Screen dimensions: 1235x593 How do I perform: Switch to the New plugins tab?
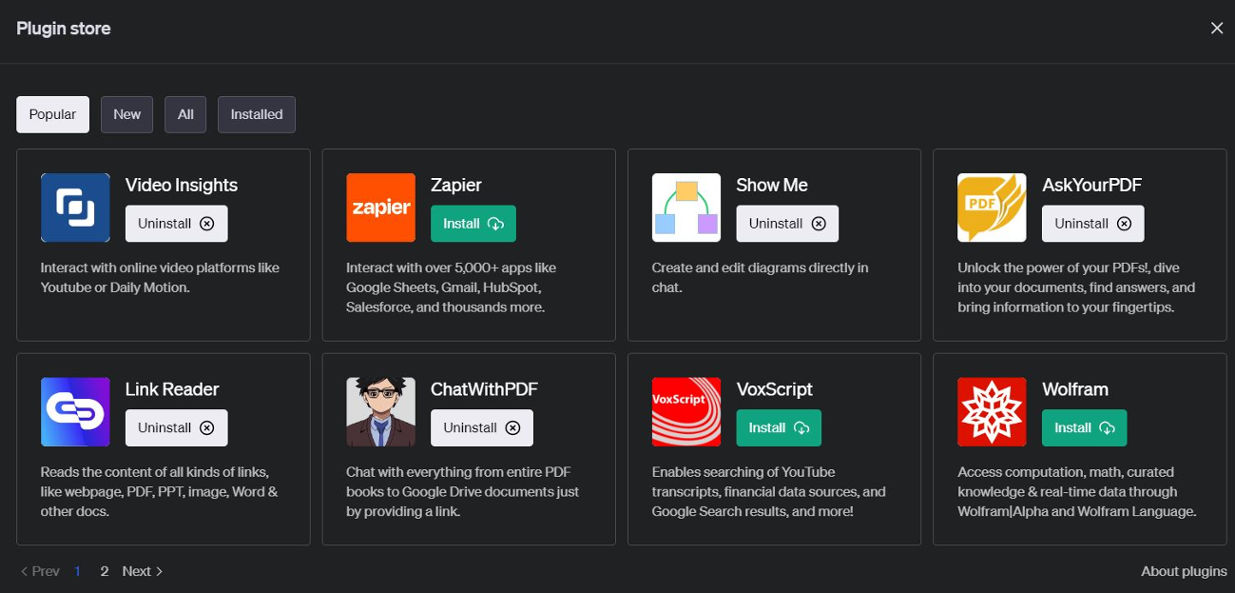point(127,114)
